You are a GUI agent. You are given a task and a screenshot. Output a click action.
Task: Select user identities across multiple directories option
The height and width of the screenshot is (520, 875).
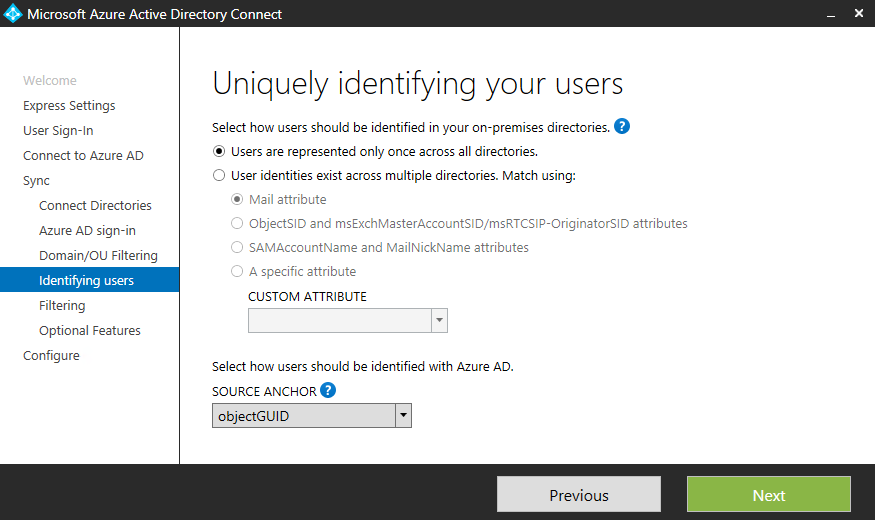219,176
